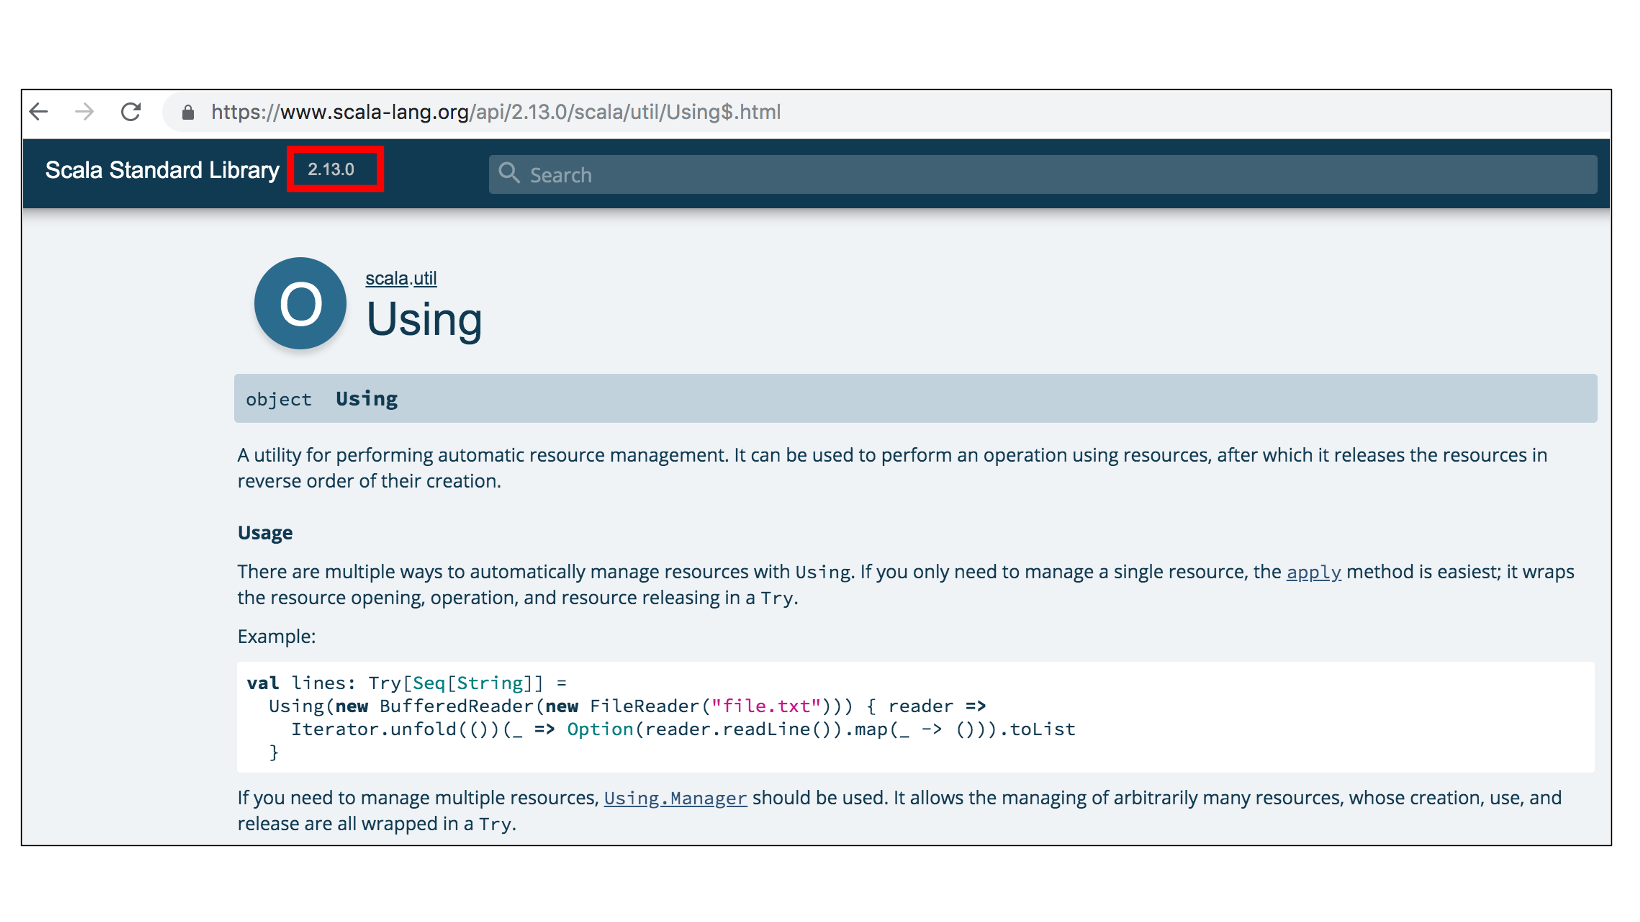
Task: Click the search magnifier icon
Action: pos(509,173)
